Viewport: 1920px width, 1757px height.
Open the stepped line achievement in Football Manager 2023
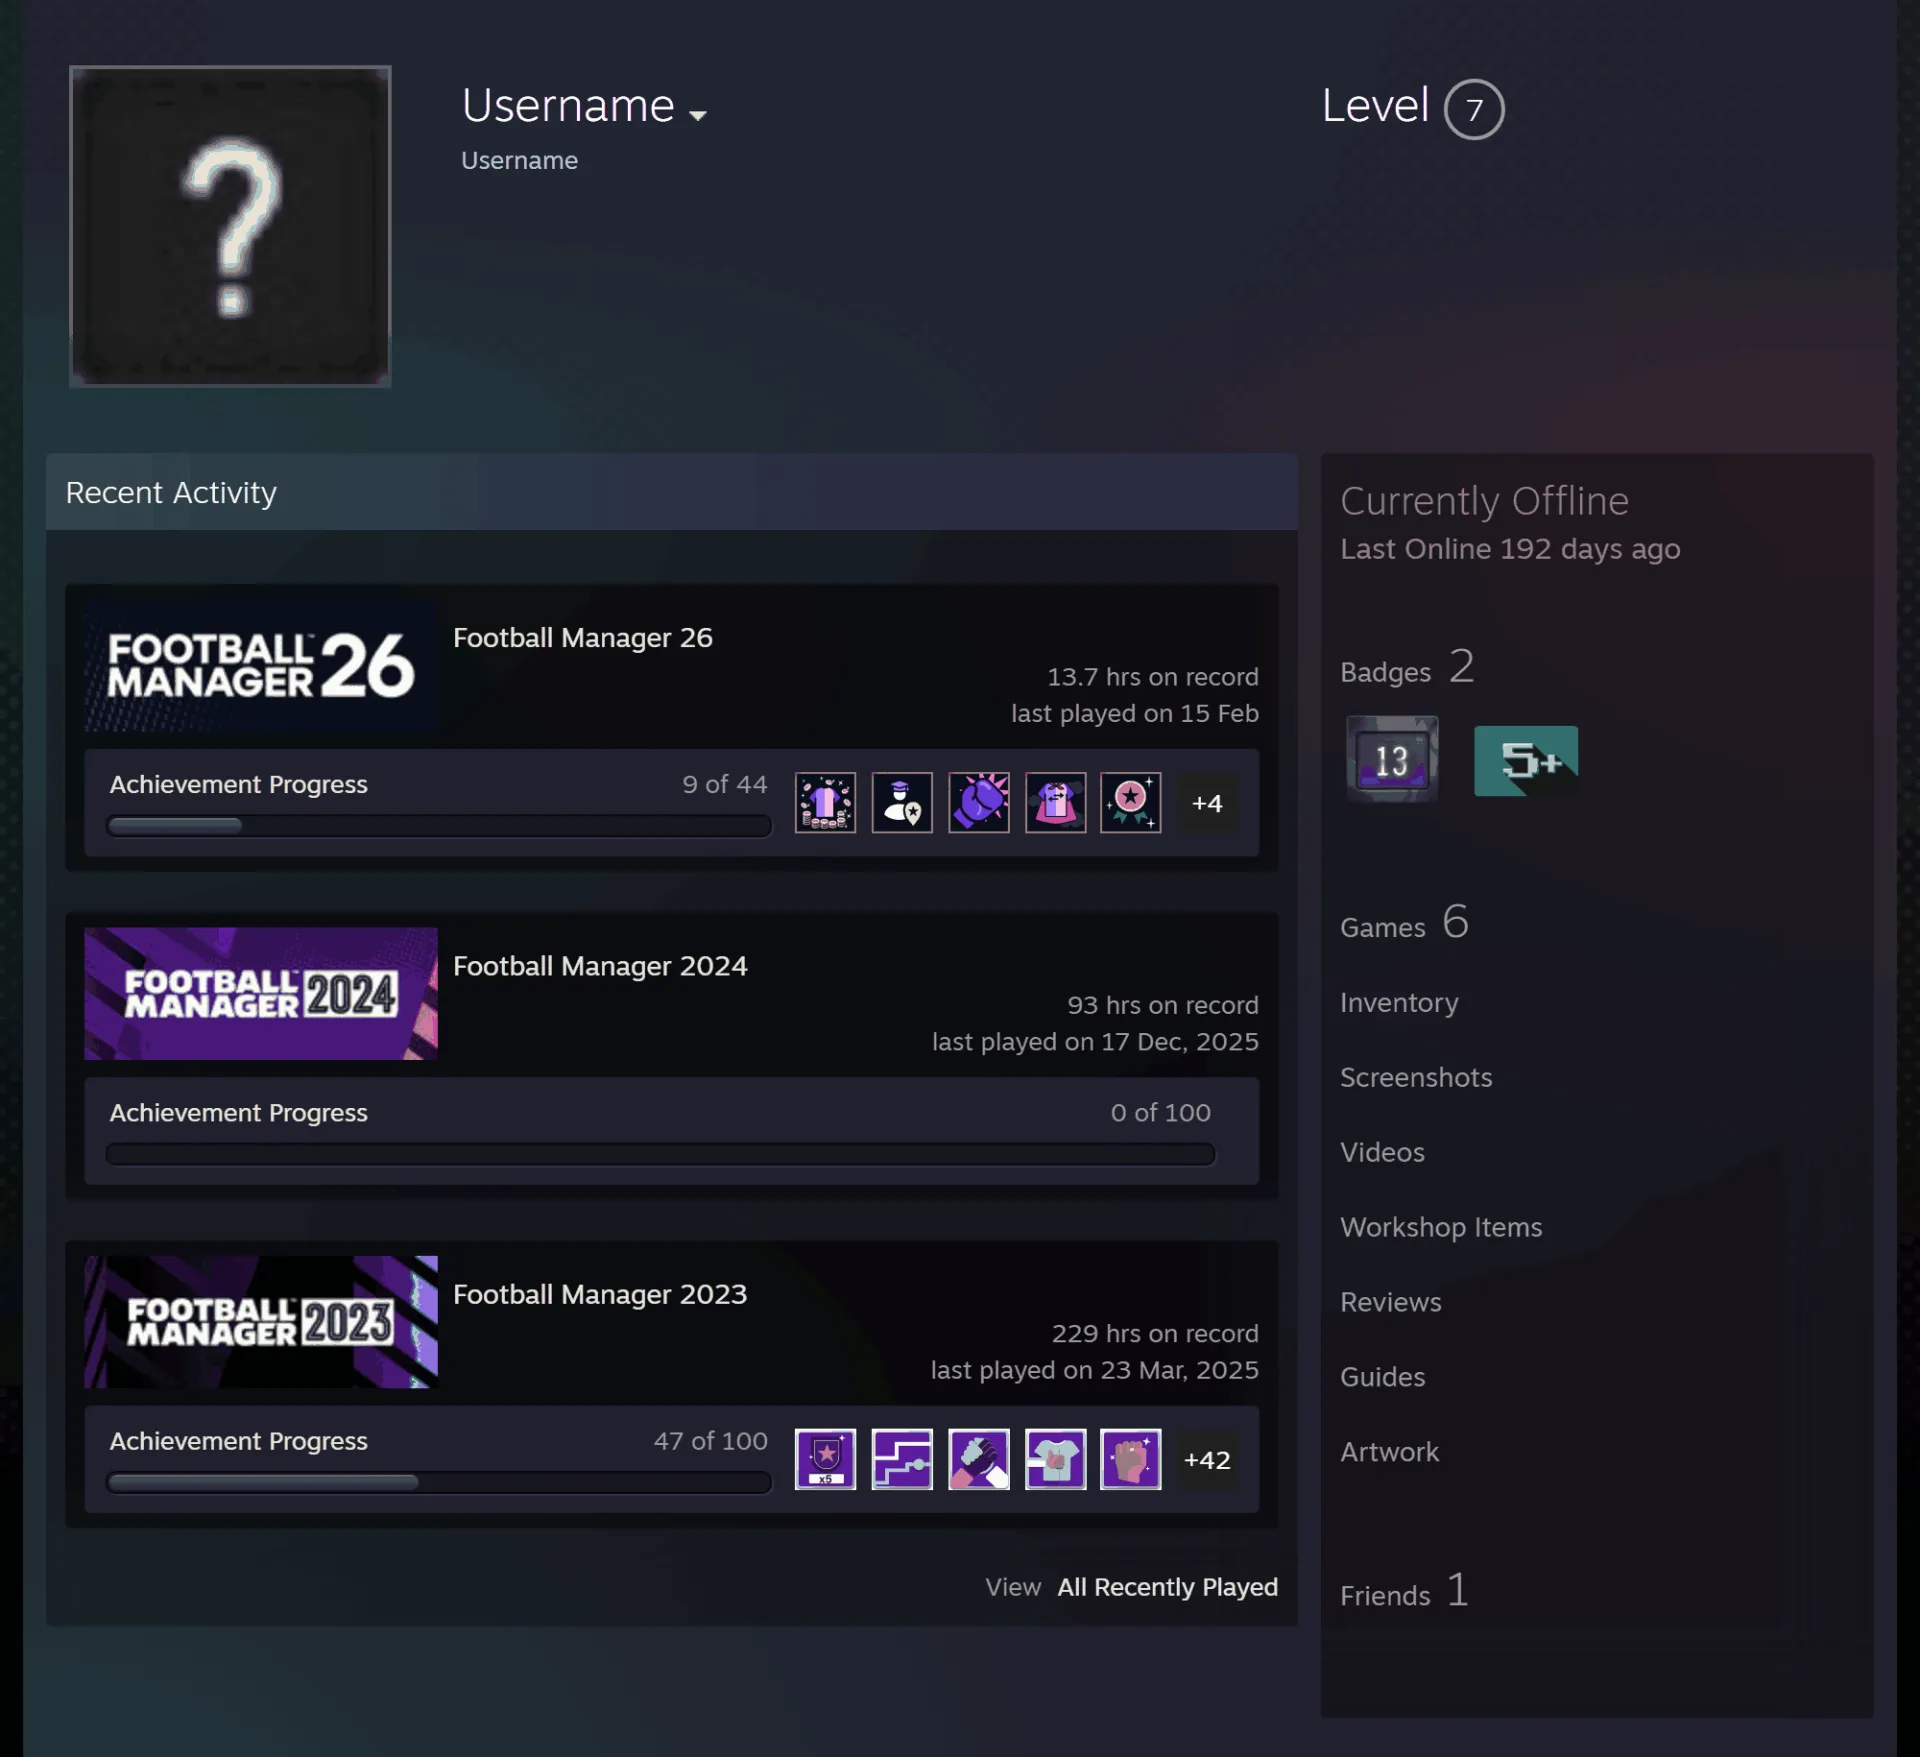pyautogui.click(x=902, y=1459)
